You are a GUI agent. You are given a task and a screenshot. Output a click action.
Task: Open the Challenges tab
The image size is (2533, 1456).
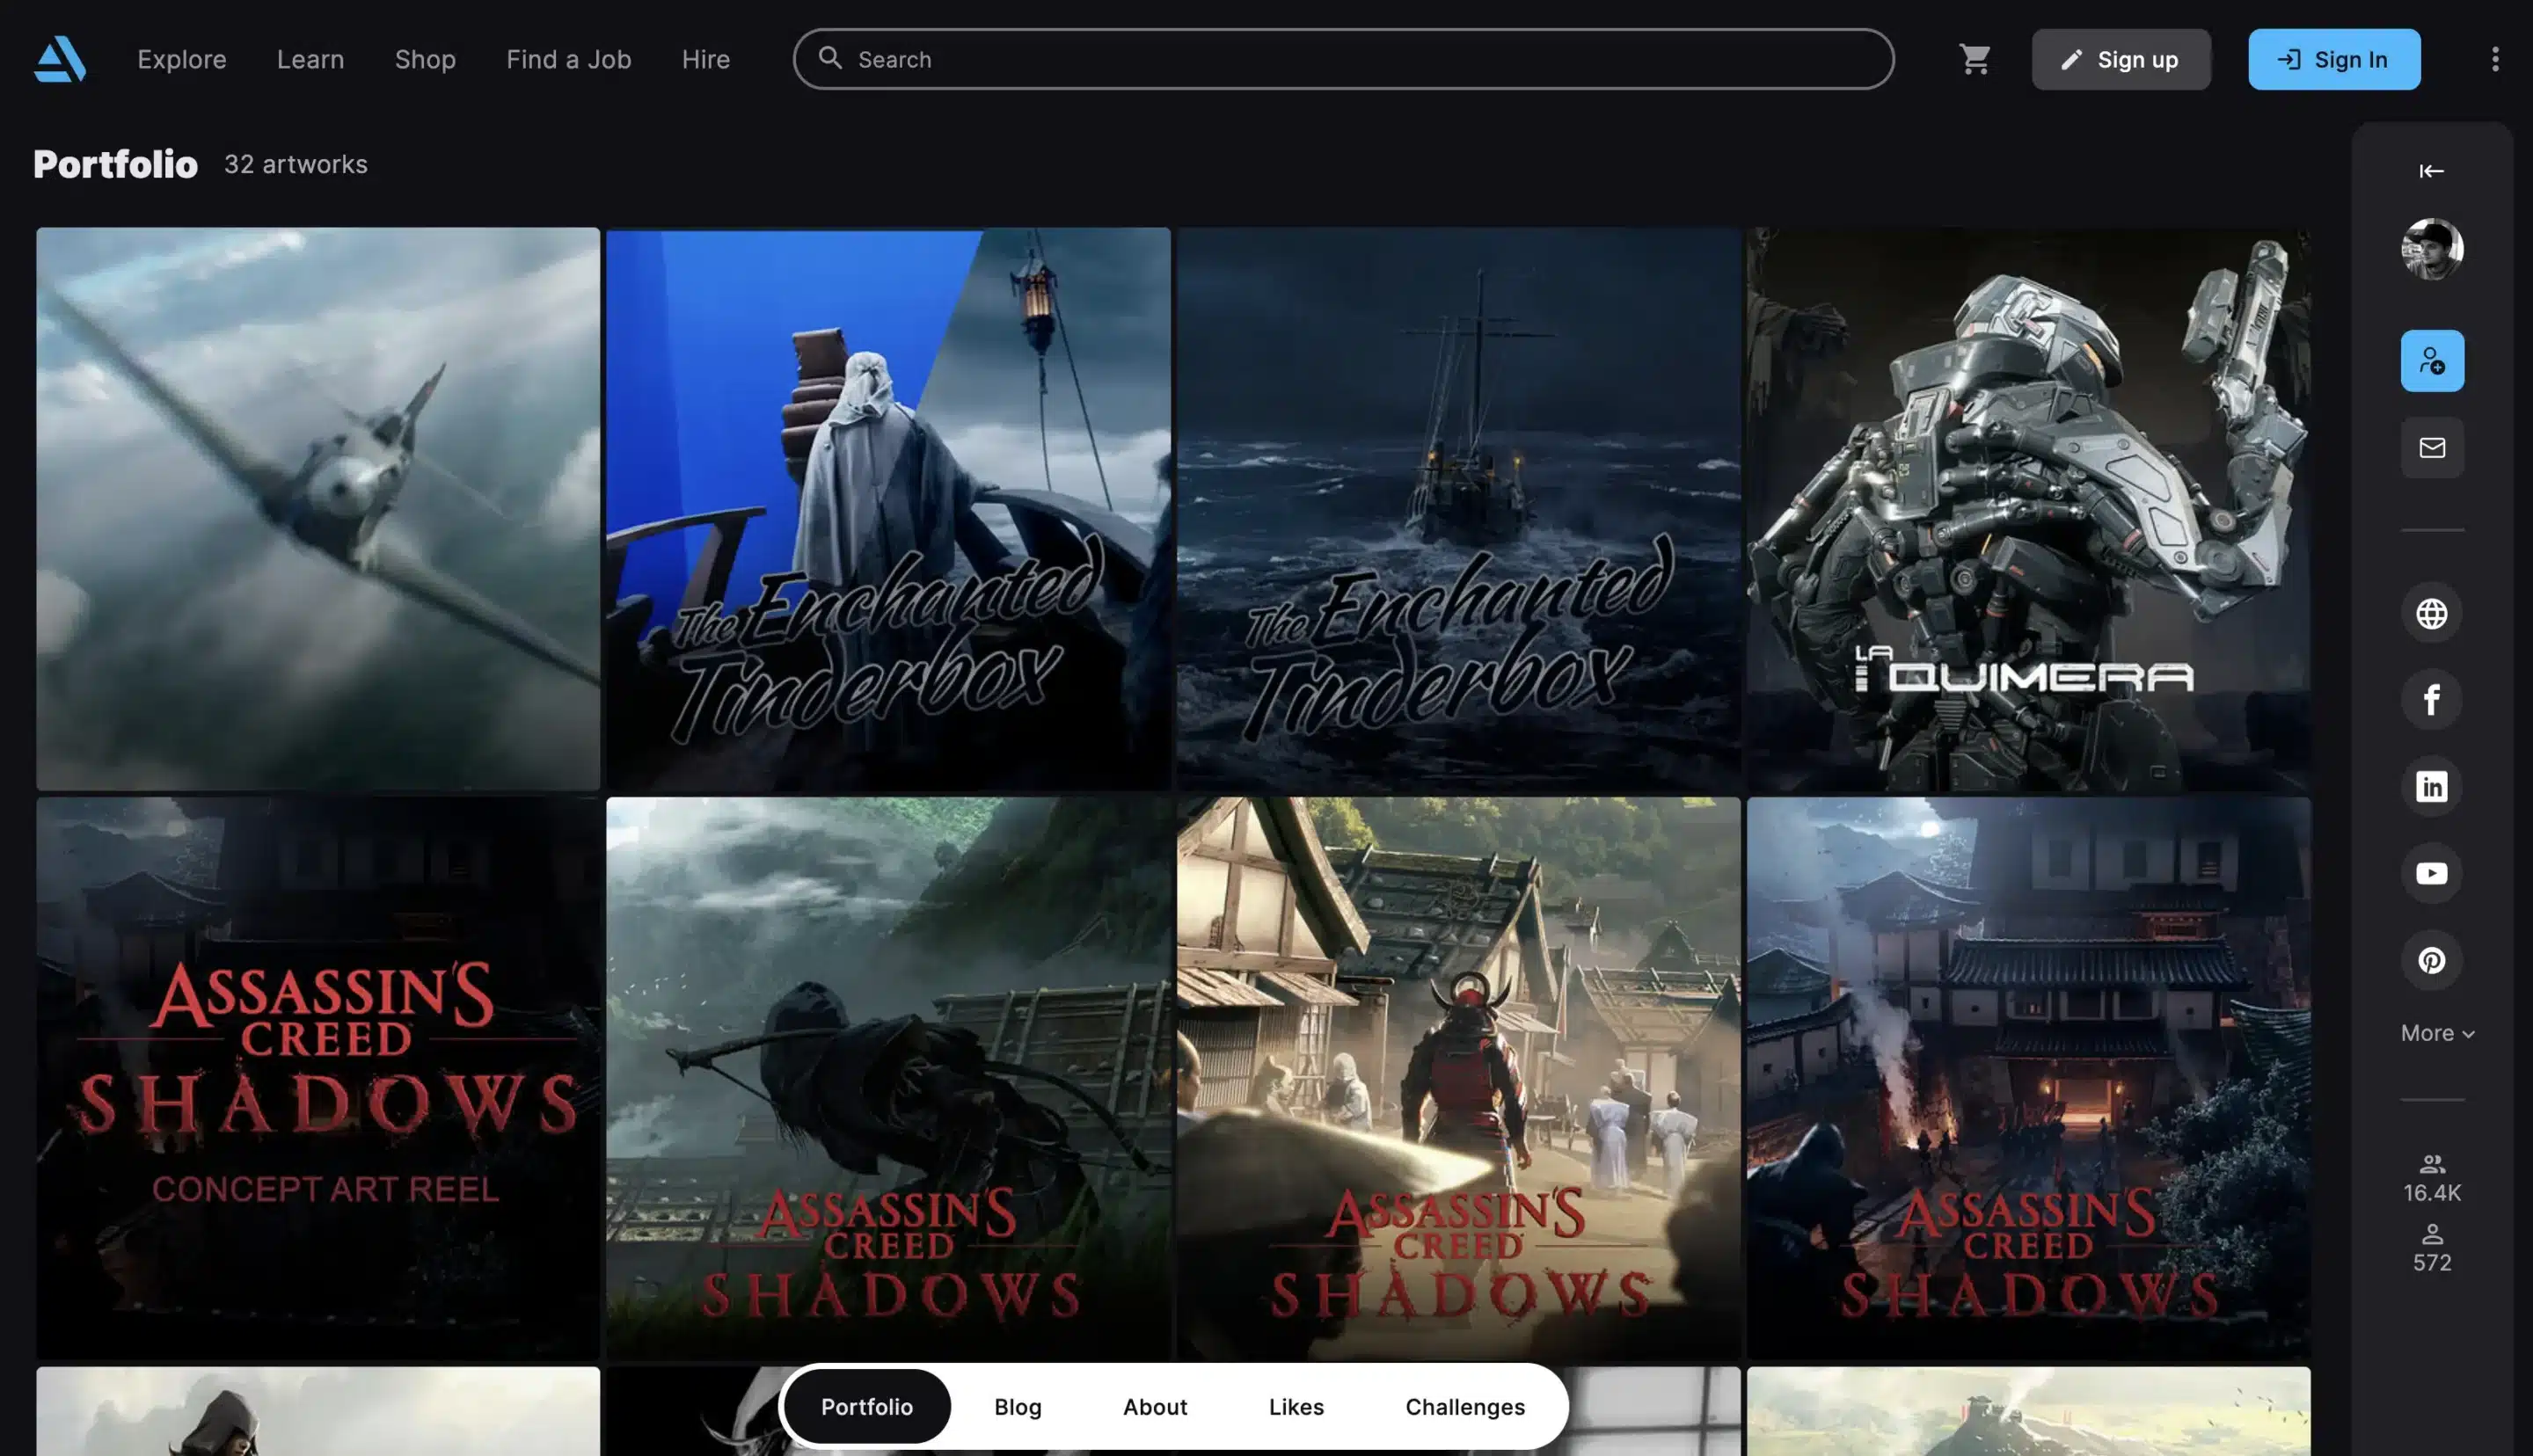1465,1406
